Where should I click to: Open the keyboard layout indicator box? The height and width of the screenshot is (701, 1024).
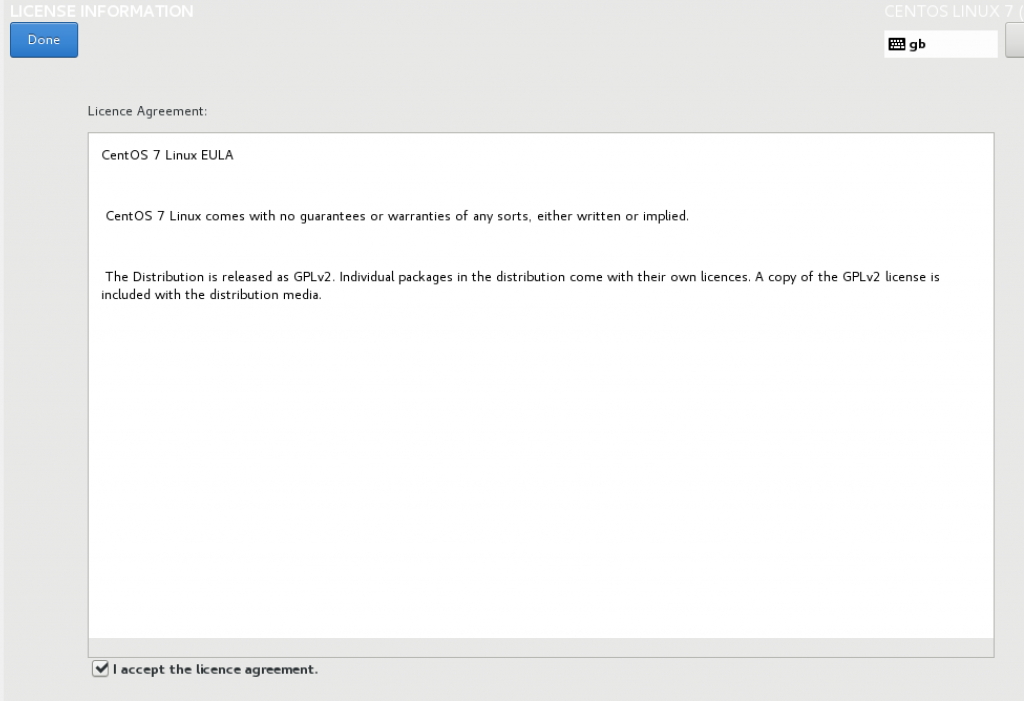[940, 44]
